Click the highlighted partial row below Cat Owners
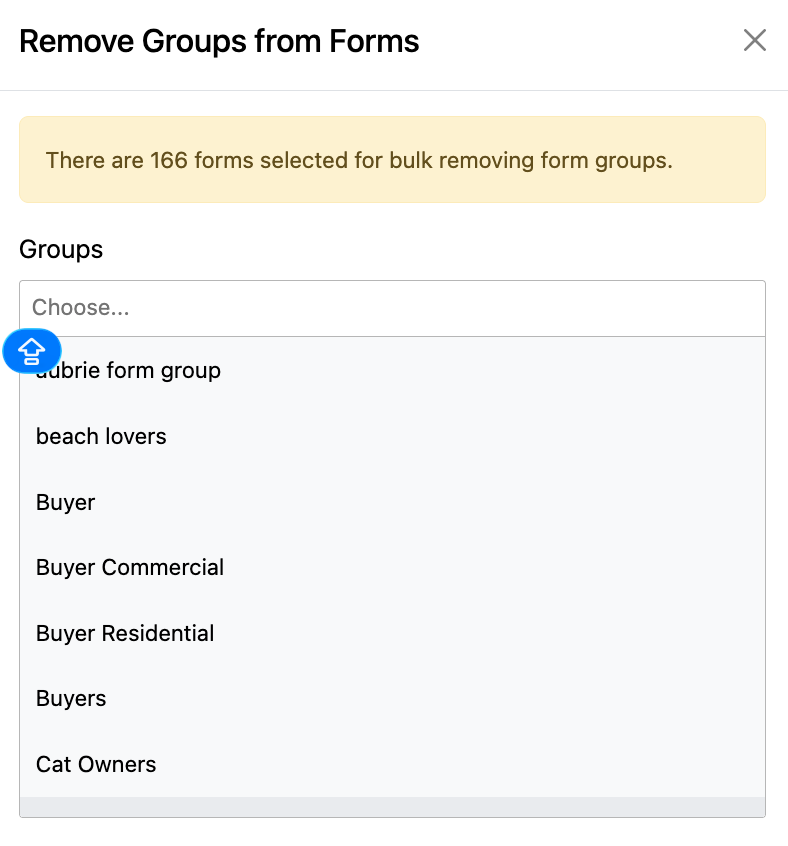Image resolution: width=788 pixels, height=846 pixels. (393, 807)
